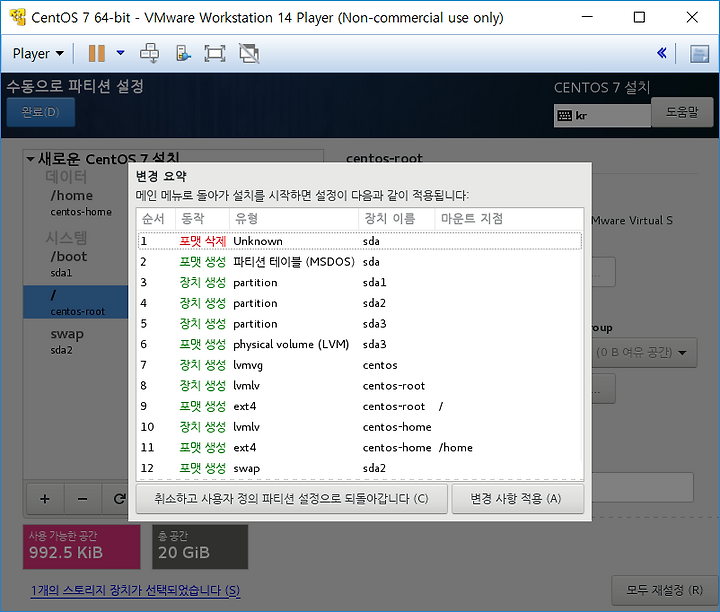Image resolution: width=720 pixels, height=612 pixels.
Task: Select row 11 ext4 centos-home /home
Action: tap(360, 448)
